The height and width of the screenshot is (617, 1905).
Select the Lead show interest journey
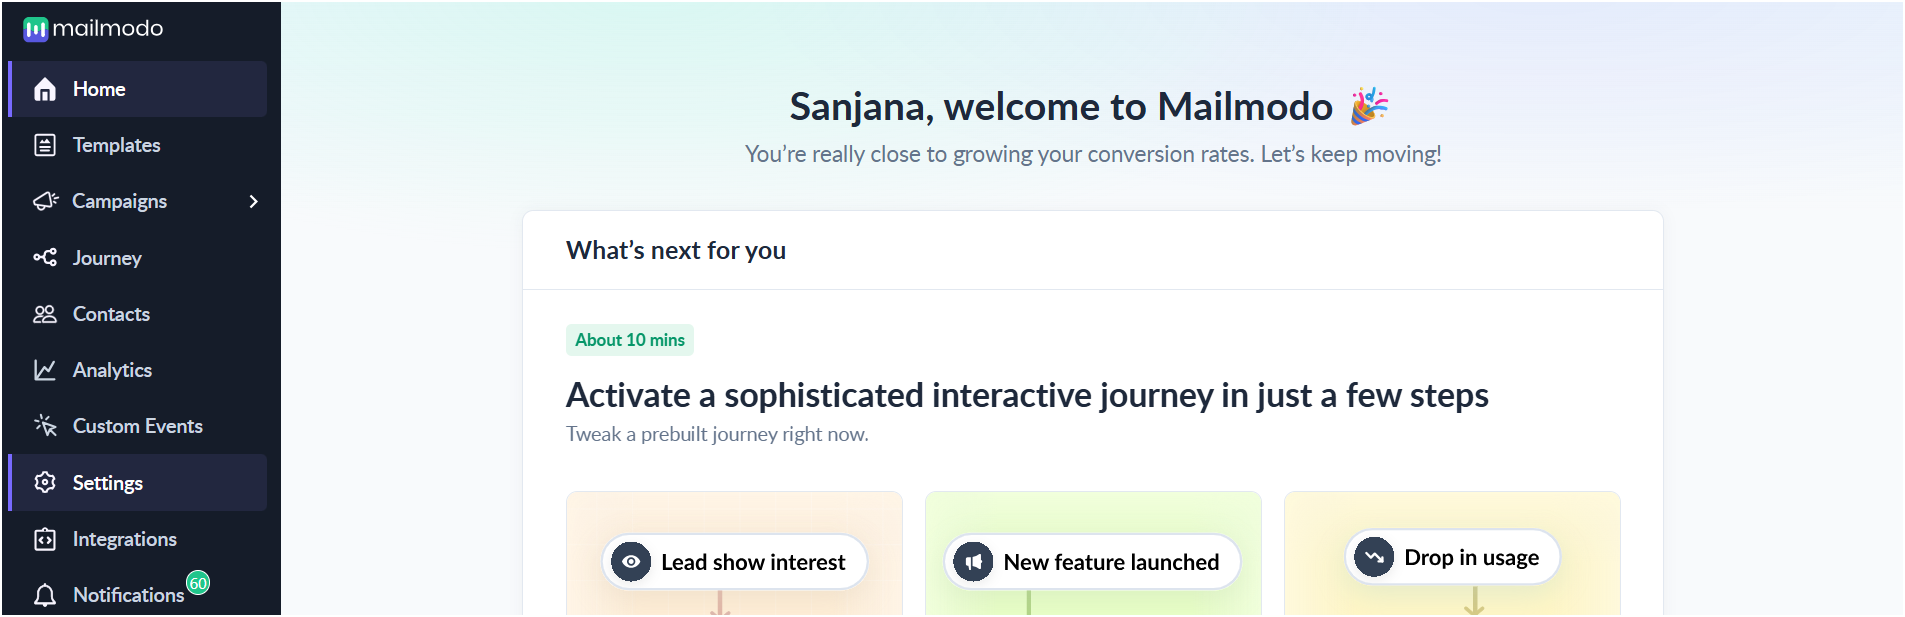734,562
